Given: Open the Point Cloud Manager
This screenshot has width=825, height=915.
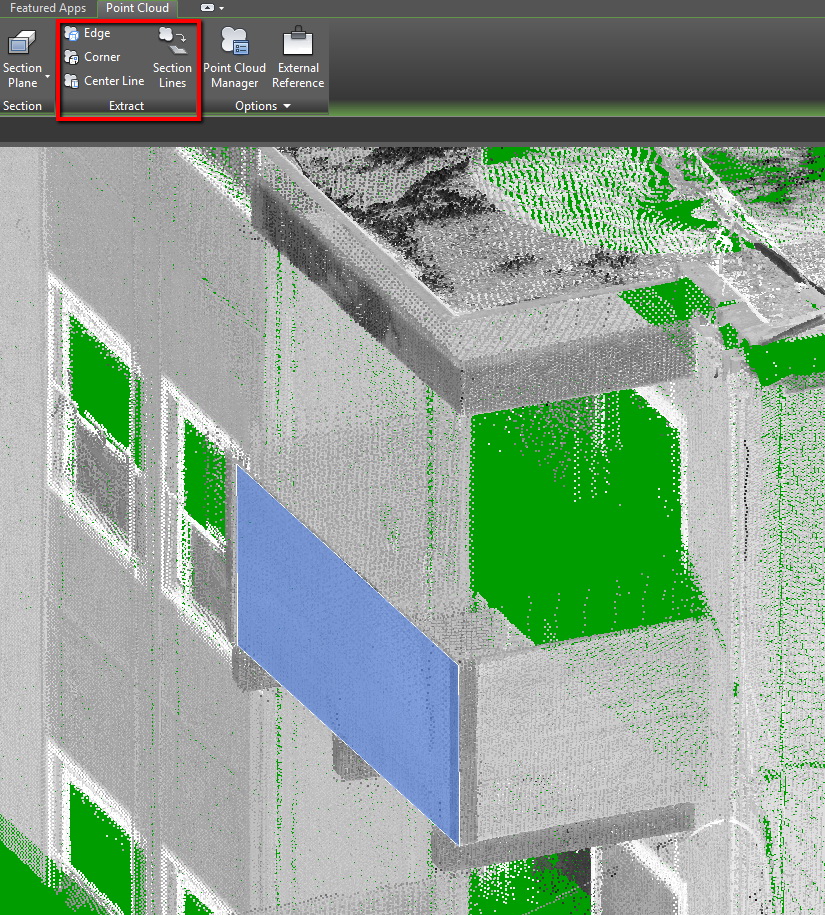Looking at the screenshot, I should (235, 58).
